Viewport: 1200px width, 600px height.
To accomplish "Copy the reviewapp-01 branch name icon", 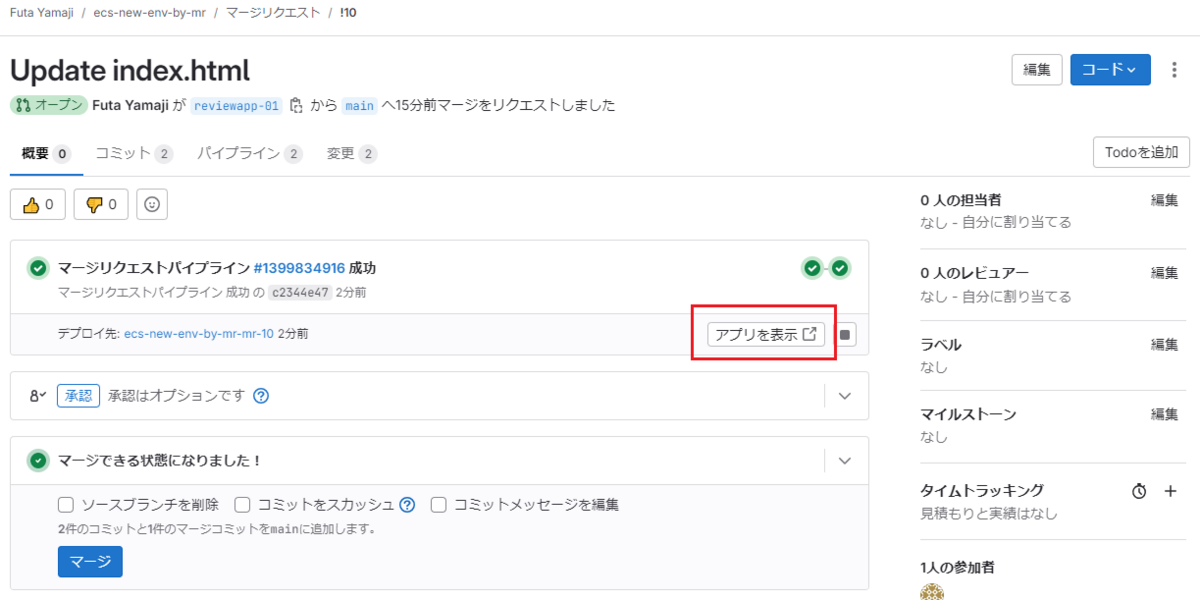I will pos(296,105).
